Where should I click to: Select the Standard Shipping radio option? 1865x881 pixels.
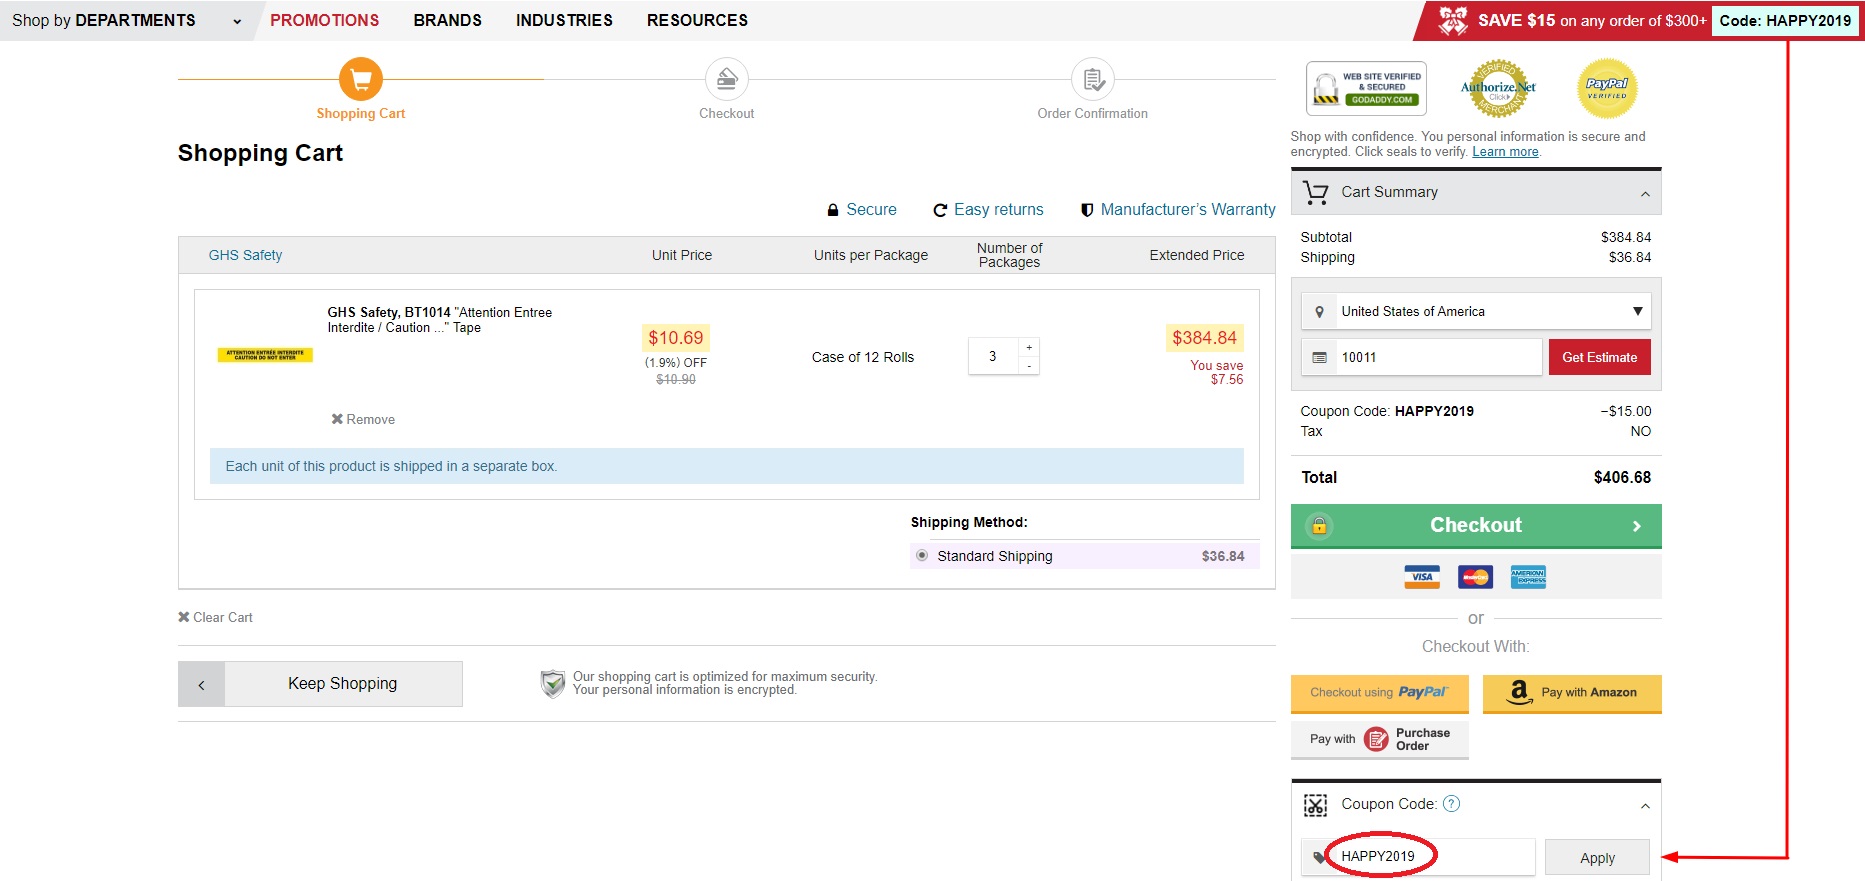coord(922,556)
